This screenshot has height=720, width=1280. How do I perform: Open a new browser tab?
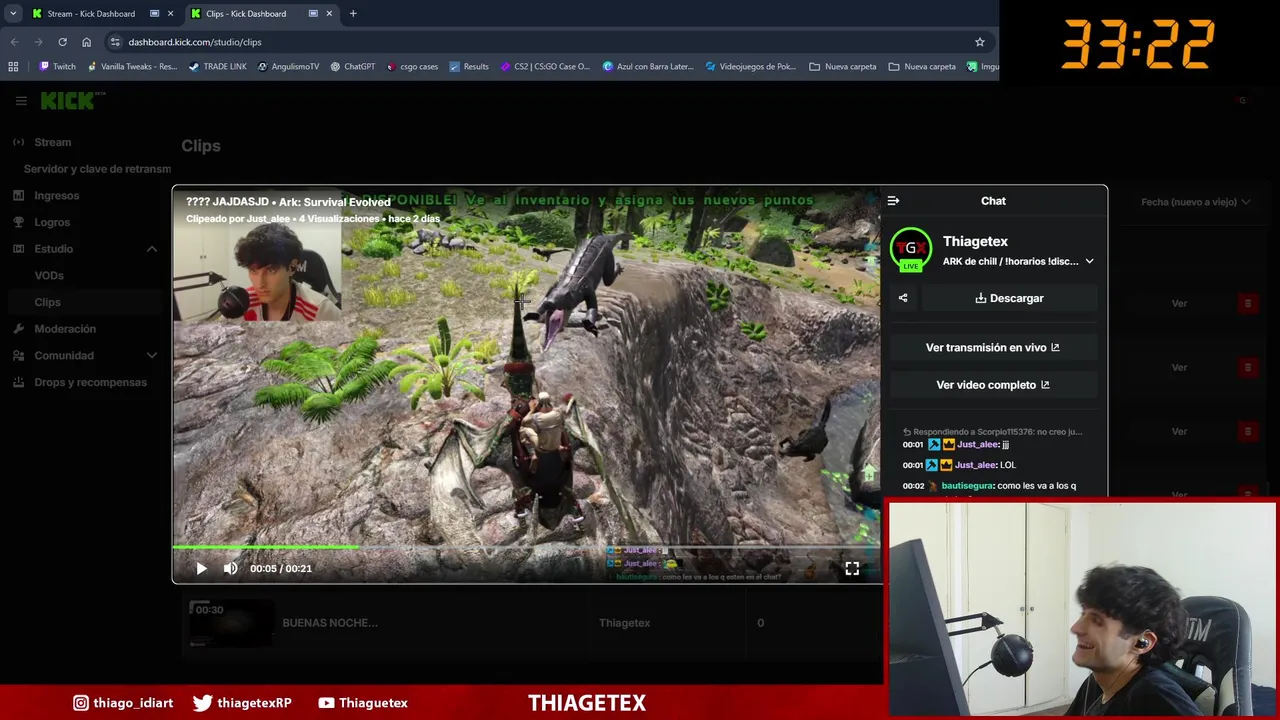pyautogui.click(x=353, y=14)
